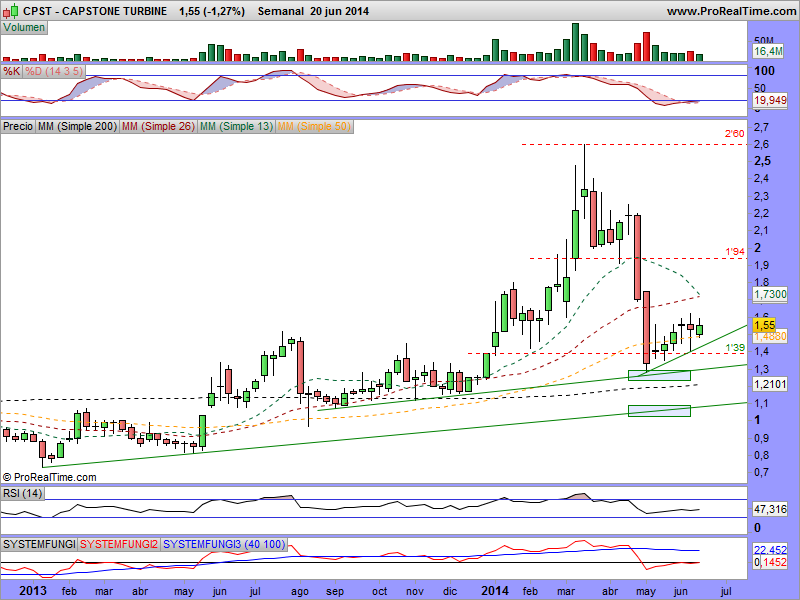The image size is (800, 600).
Task: Click the 1,55 (-1,27%) quote text
Action: tap(212, 11)
